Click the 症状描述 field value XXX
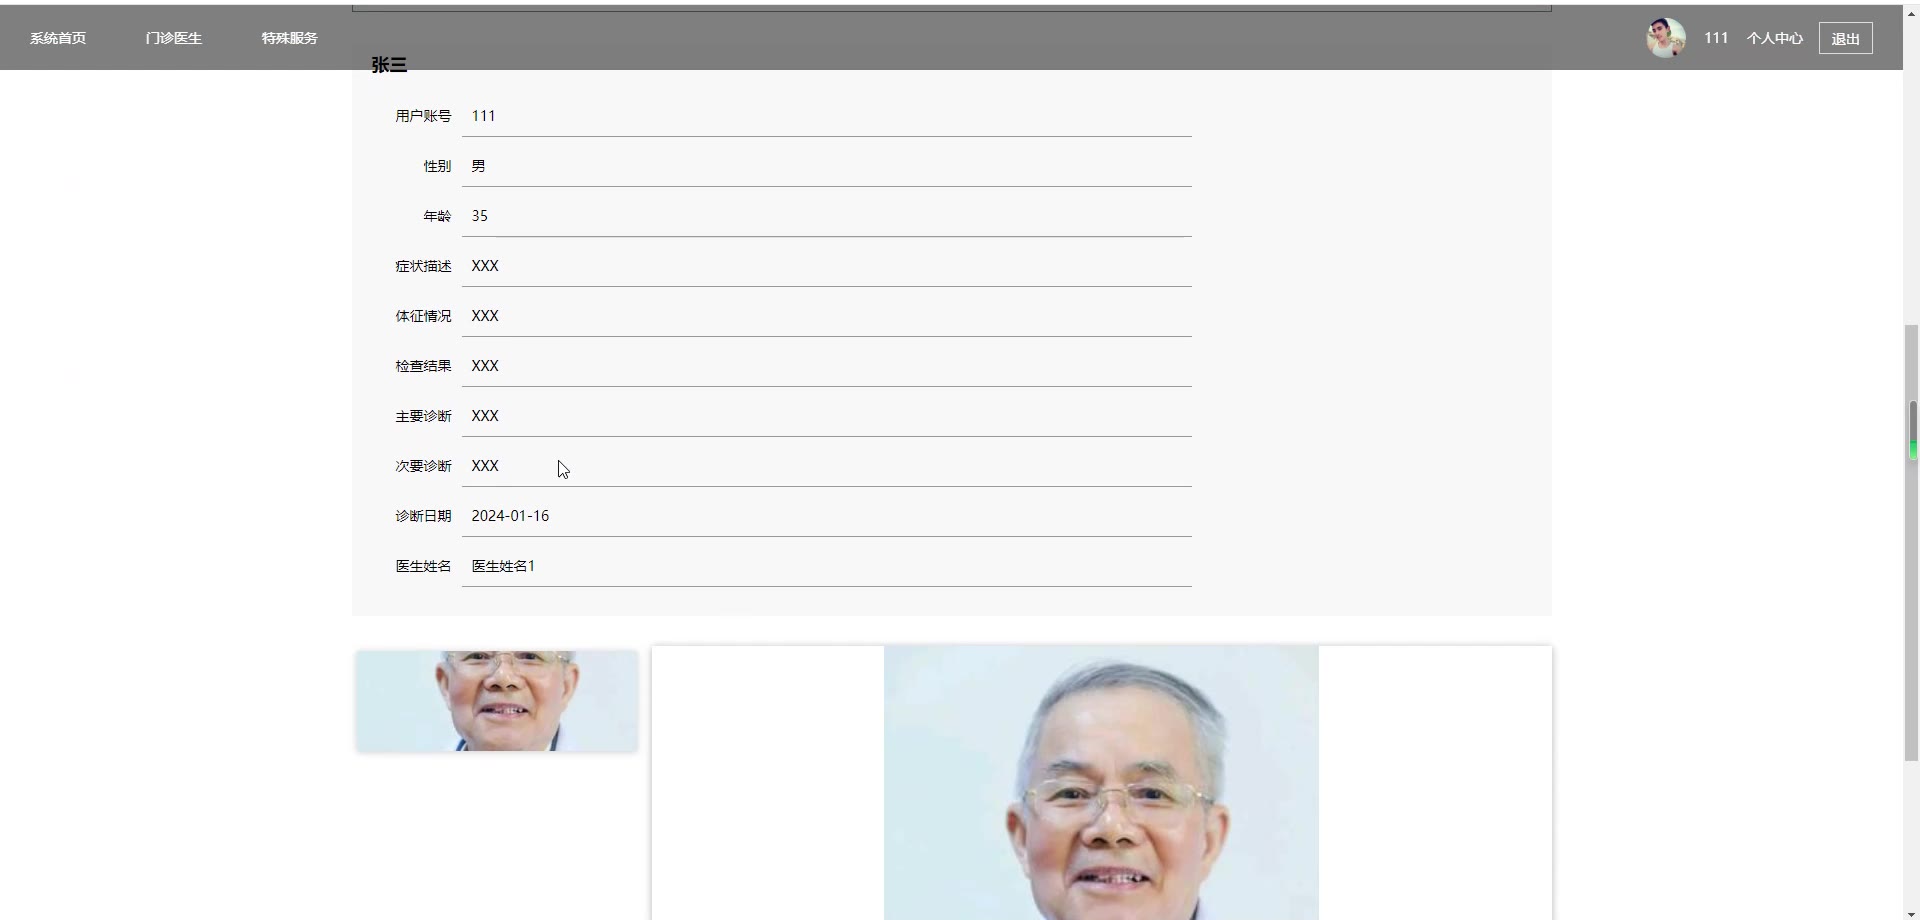 [x=826, y=266]
